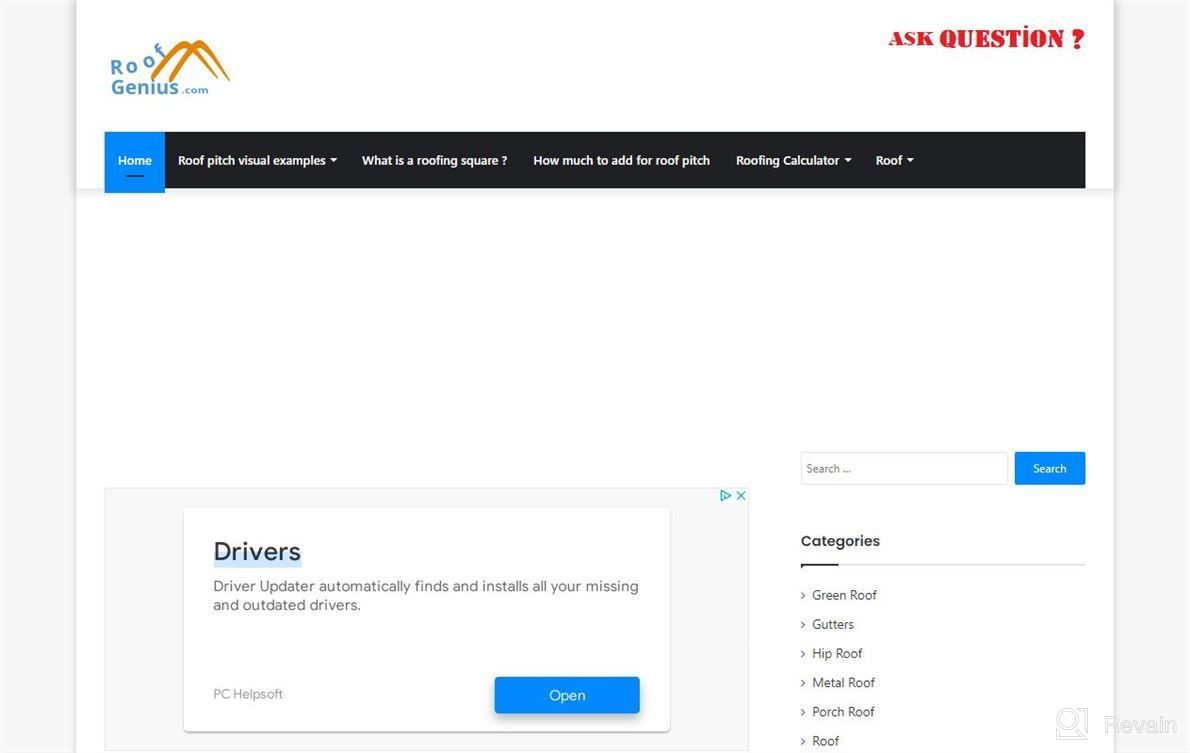Expand the Roof menu dropdown arrow
1190x753 pixels.
click(x=910, y=161)
